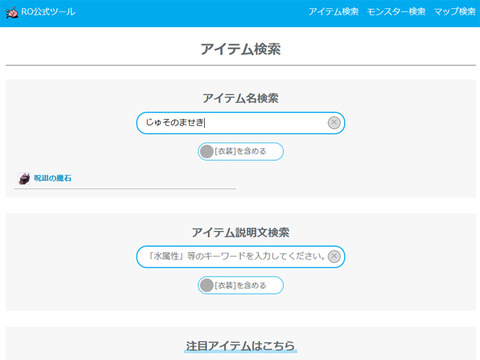This screenshot has width=480, height=360.
Task: Click the アイテム説明文検索 section heading
Action: 240,232
